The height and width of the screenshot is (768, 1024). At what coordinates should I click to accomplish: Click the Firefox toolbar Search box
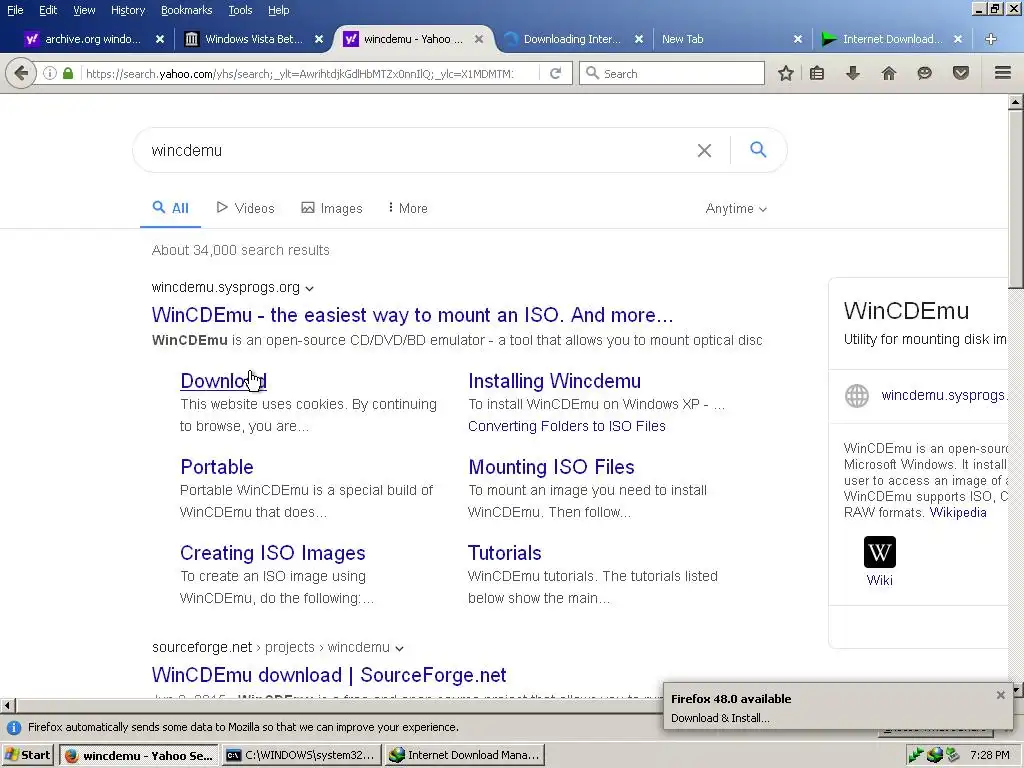pos(672,73)
